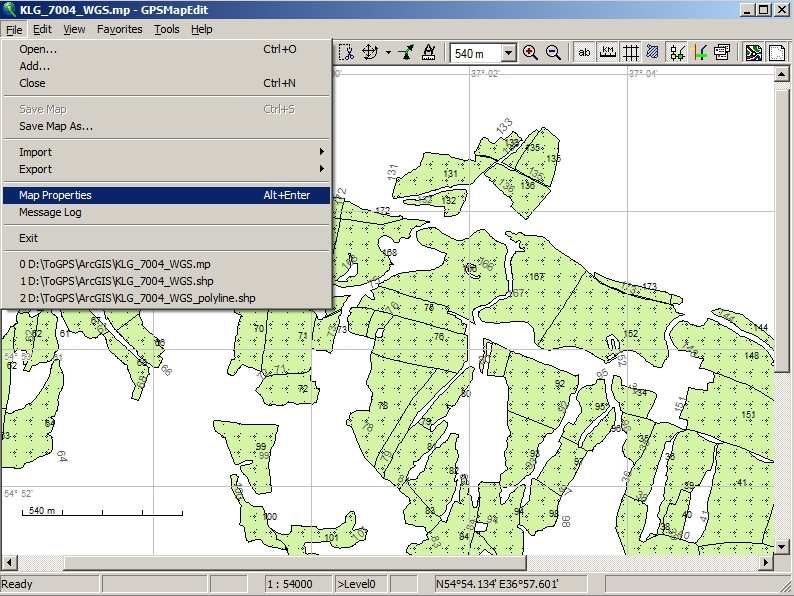
Task: Select the add waypoint tool icon
Action: click(x=406, y=53)
